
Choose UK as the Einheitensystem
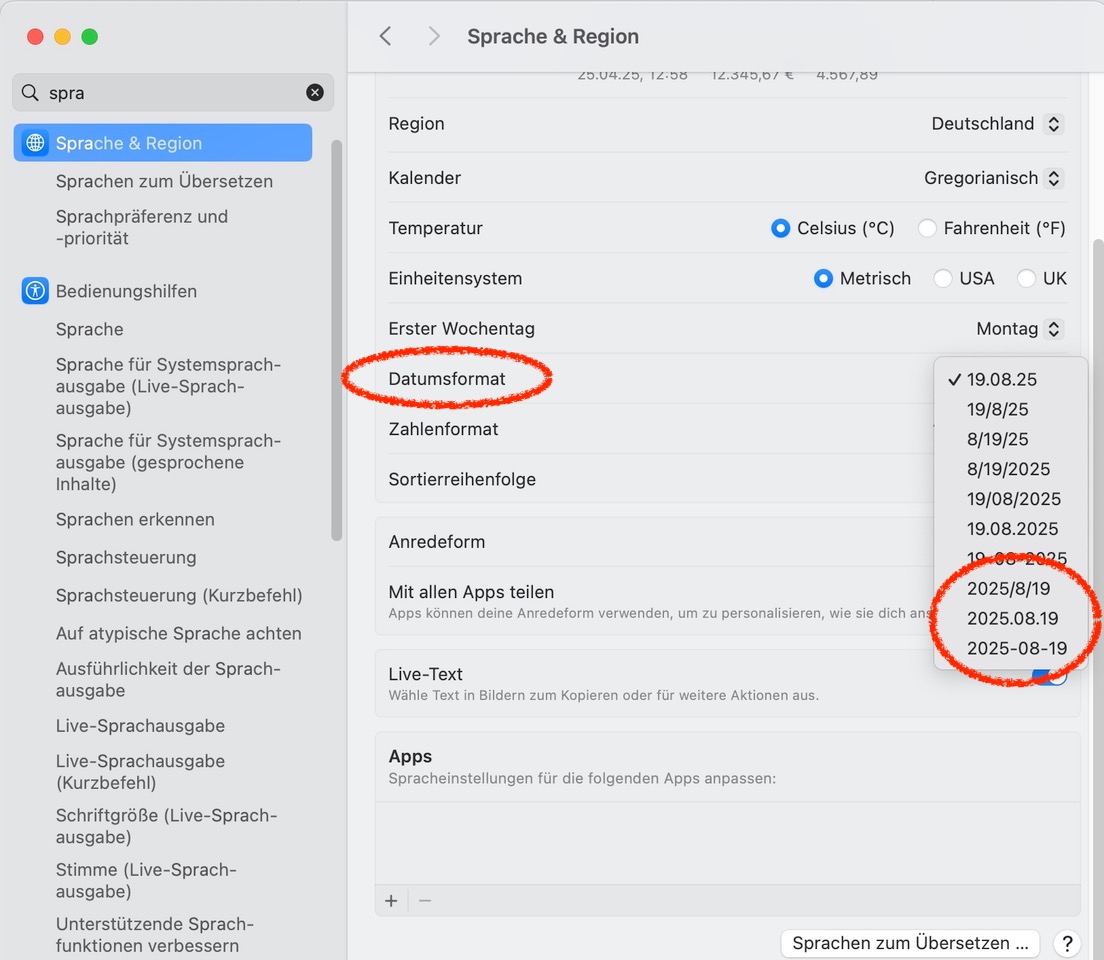tap(1026, 278)
